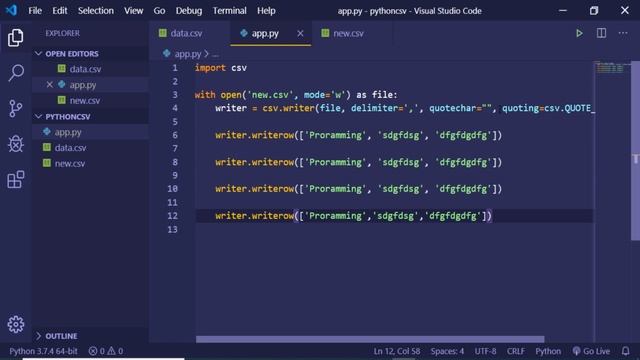Click new.csv file icon in PYTHONCSV folder
Image resolution: width=640 pixels, height=360 pixels.
(x=47, y=163)
